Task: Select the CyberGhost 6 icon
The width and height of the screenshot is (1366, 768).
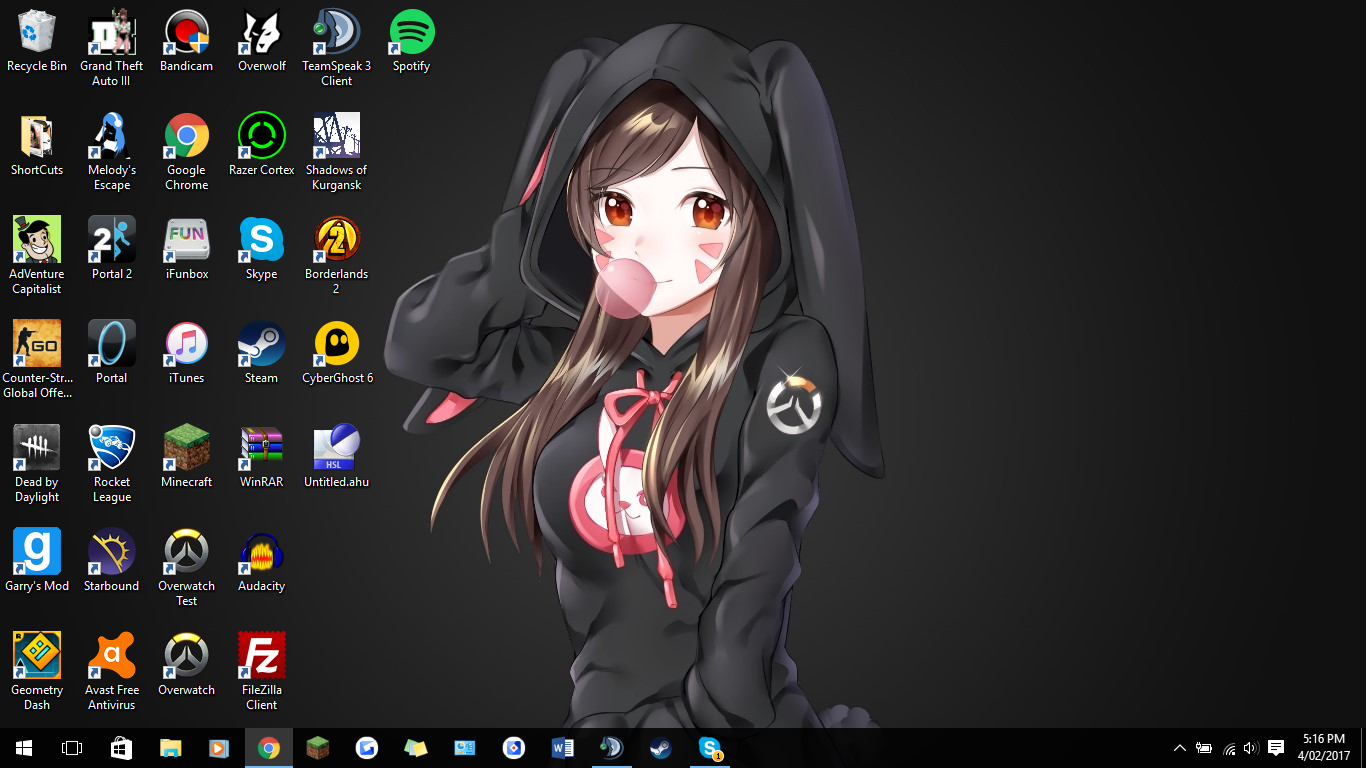Action: [x=337, y=354]
